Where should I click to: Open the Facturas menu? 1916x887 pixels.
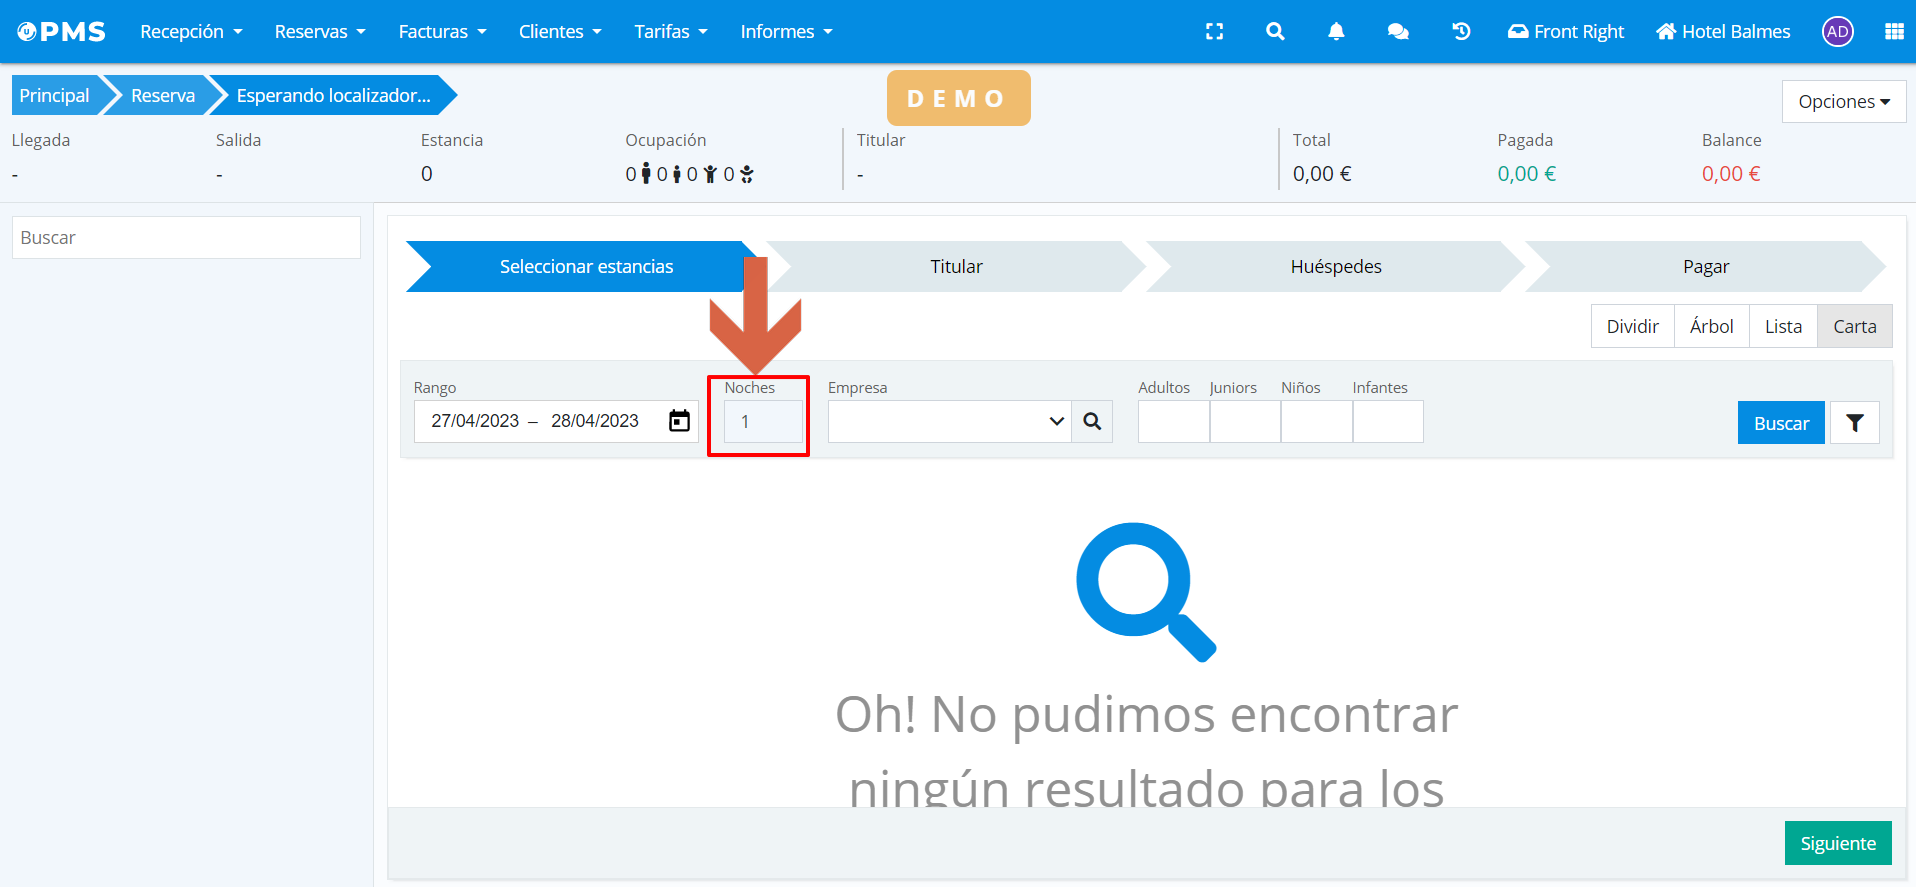click(442, 32)
